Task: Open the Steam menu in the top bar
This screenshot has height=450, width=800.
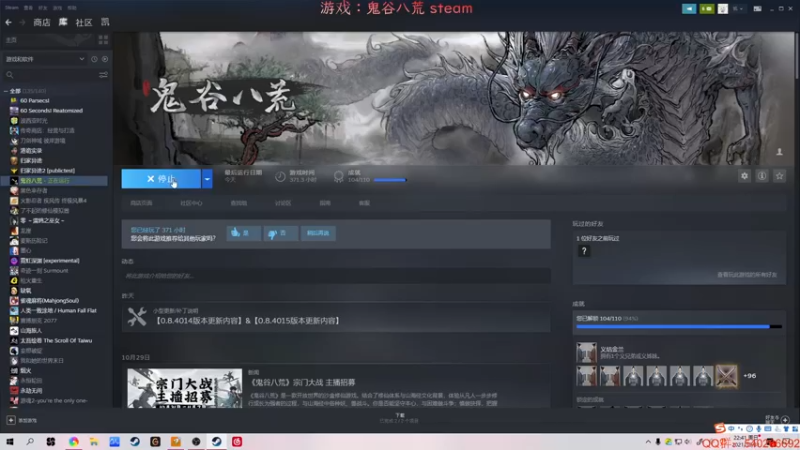Action: tap(12, 8)
